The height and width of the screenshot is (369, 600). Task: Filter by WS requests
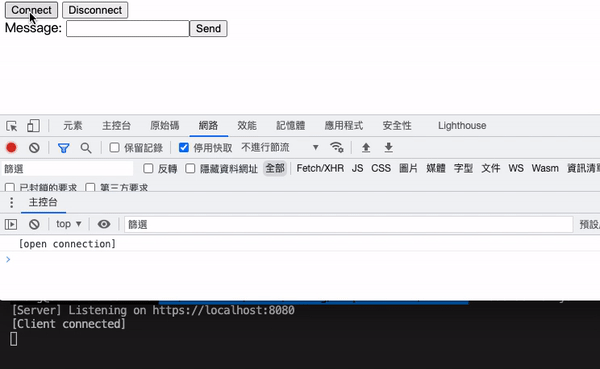[x=516, y=168]
